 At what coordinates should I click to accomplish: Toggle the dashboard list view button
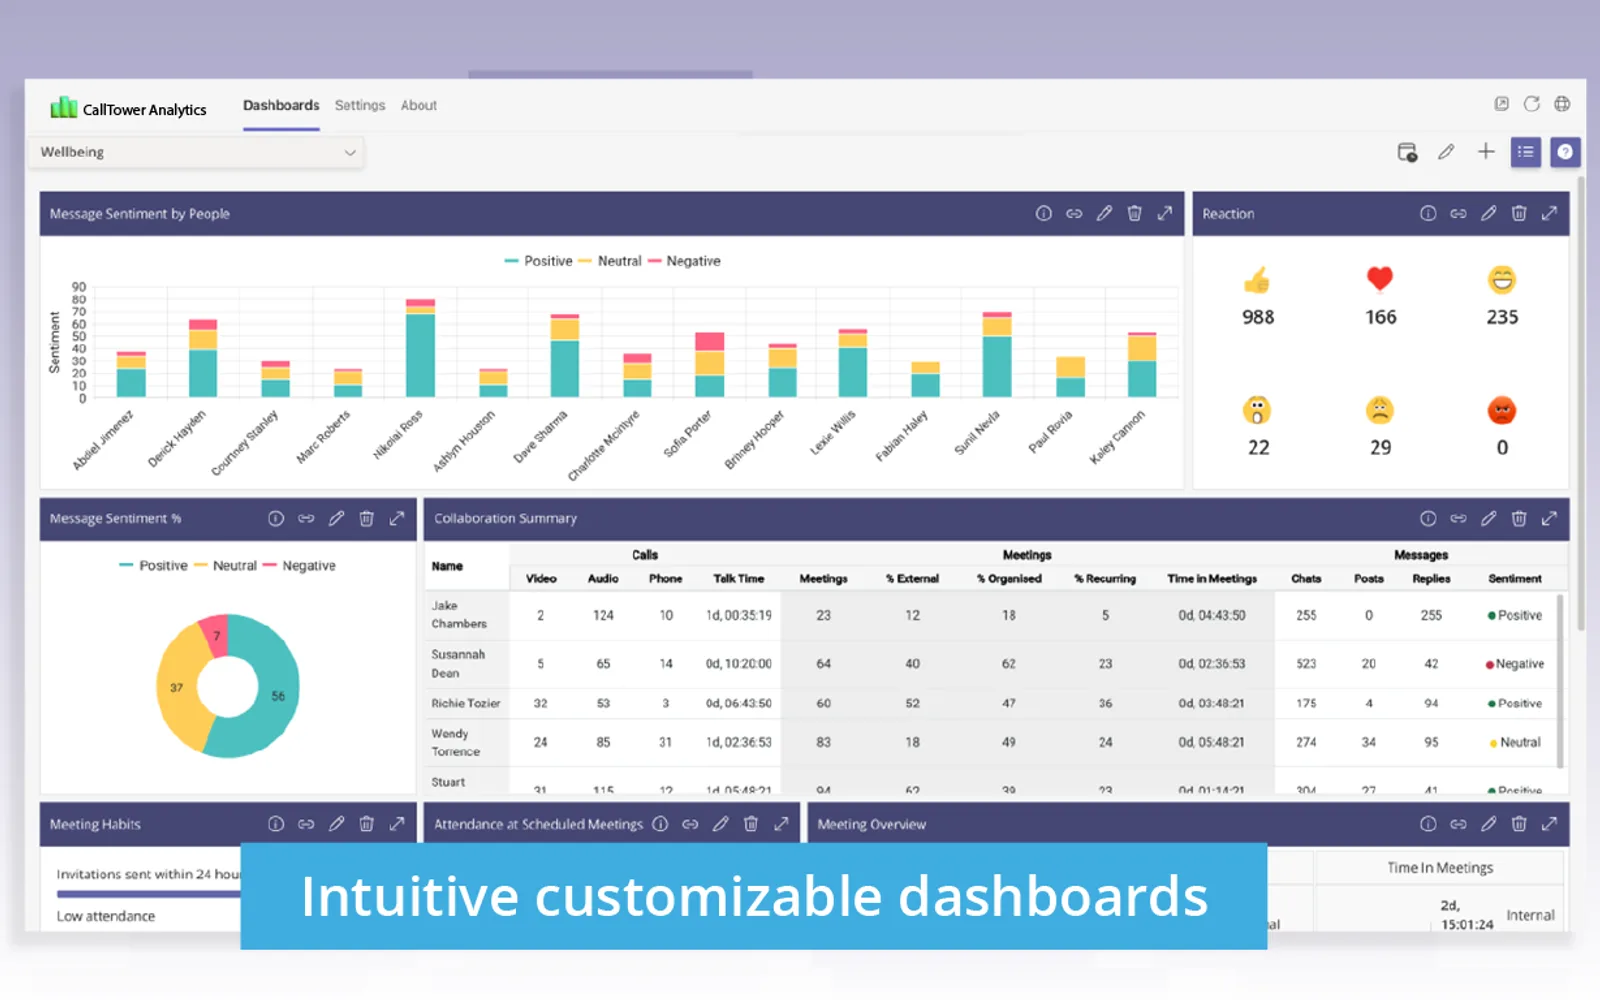click(1525, 152)
